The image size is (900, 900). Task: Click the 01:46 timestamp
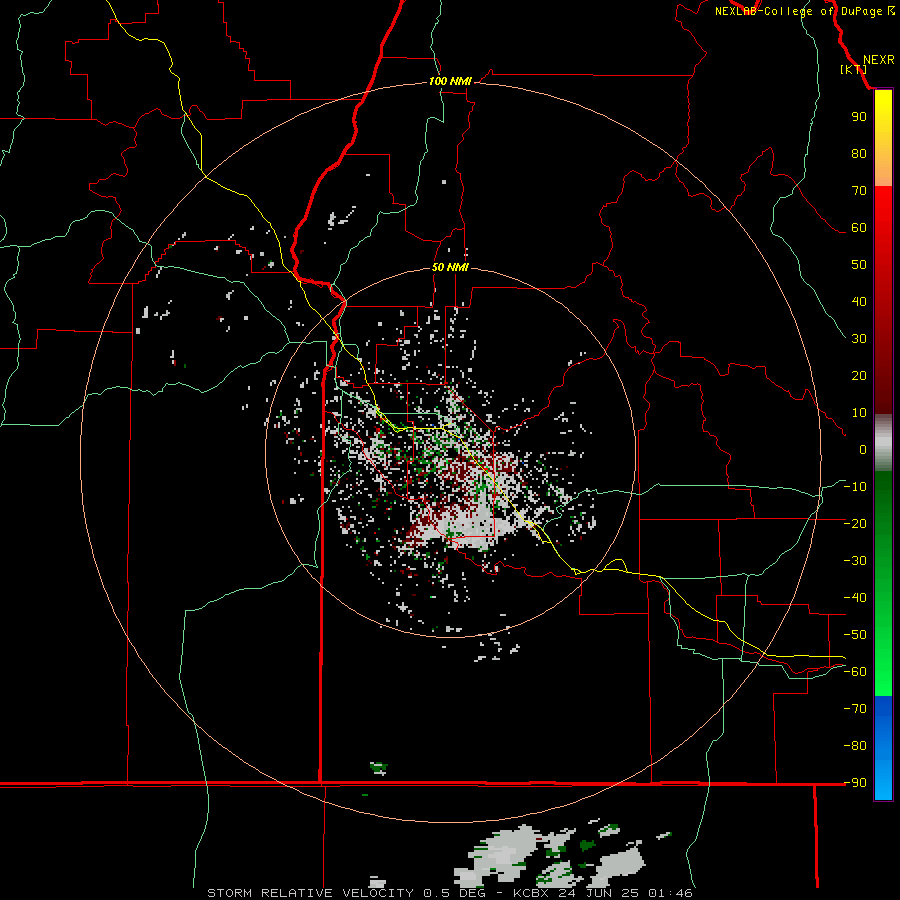coord(670,893)
